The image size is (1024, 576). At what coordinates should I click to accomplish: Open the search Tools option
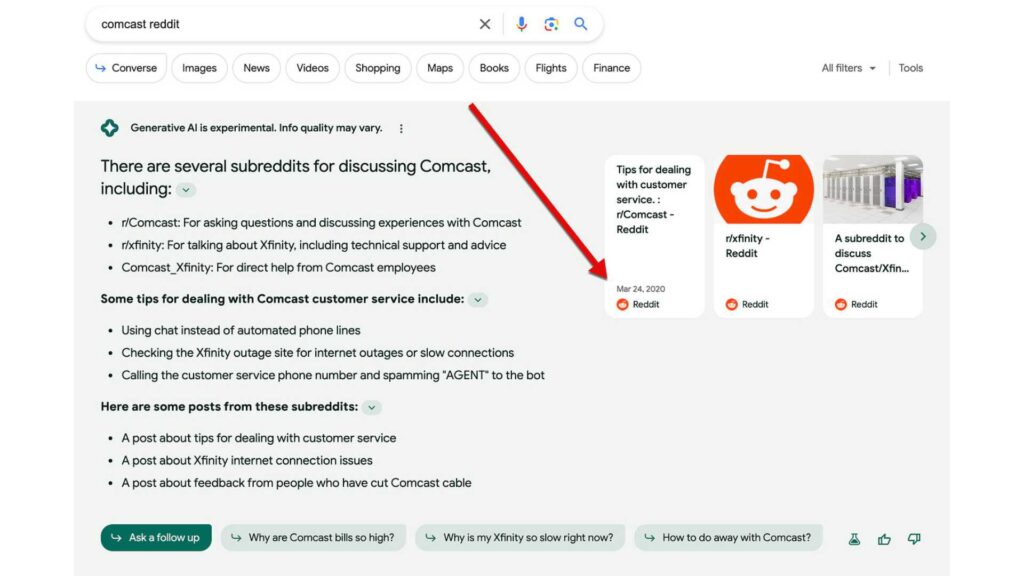910,68
